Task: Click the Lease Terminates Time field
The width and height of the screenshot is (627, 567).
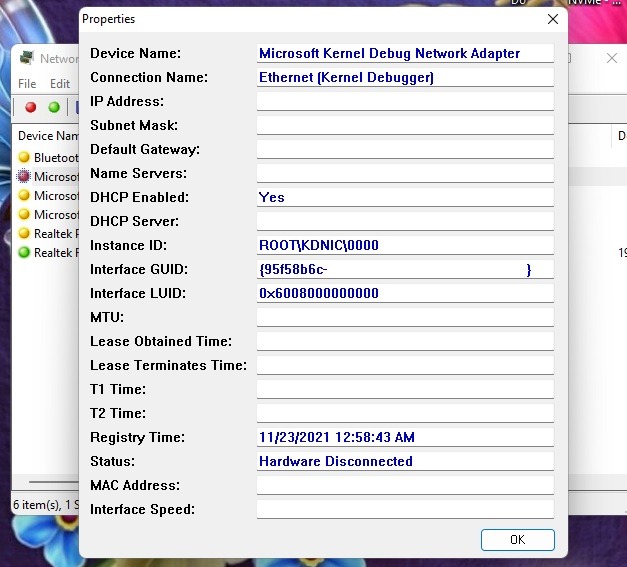Action: [x=405, y=365]
